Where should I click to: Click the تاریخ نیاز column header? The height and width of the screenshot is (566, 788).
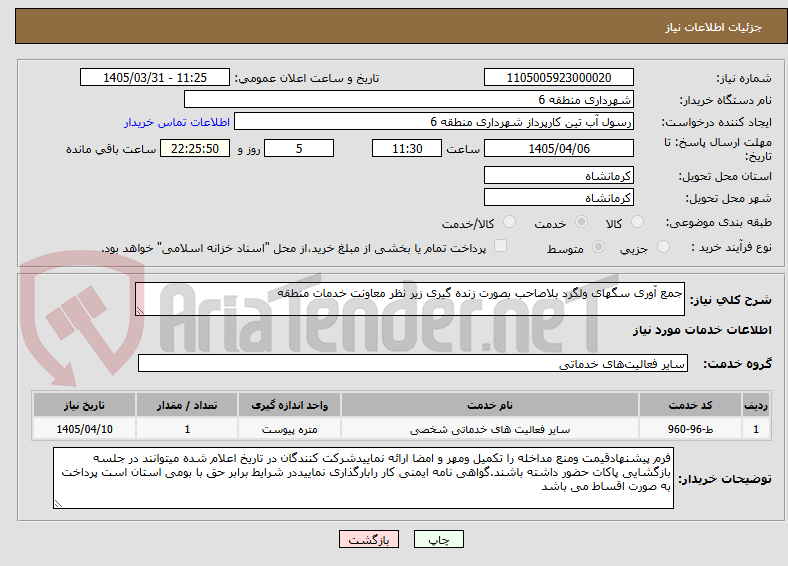click(84, 405)
